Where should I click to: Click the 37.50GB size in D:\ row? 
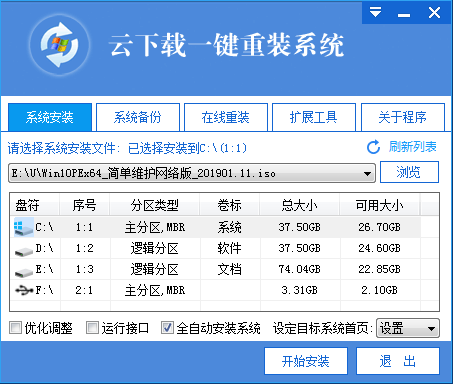(300, 248)
